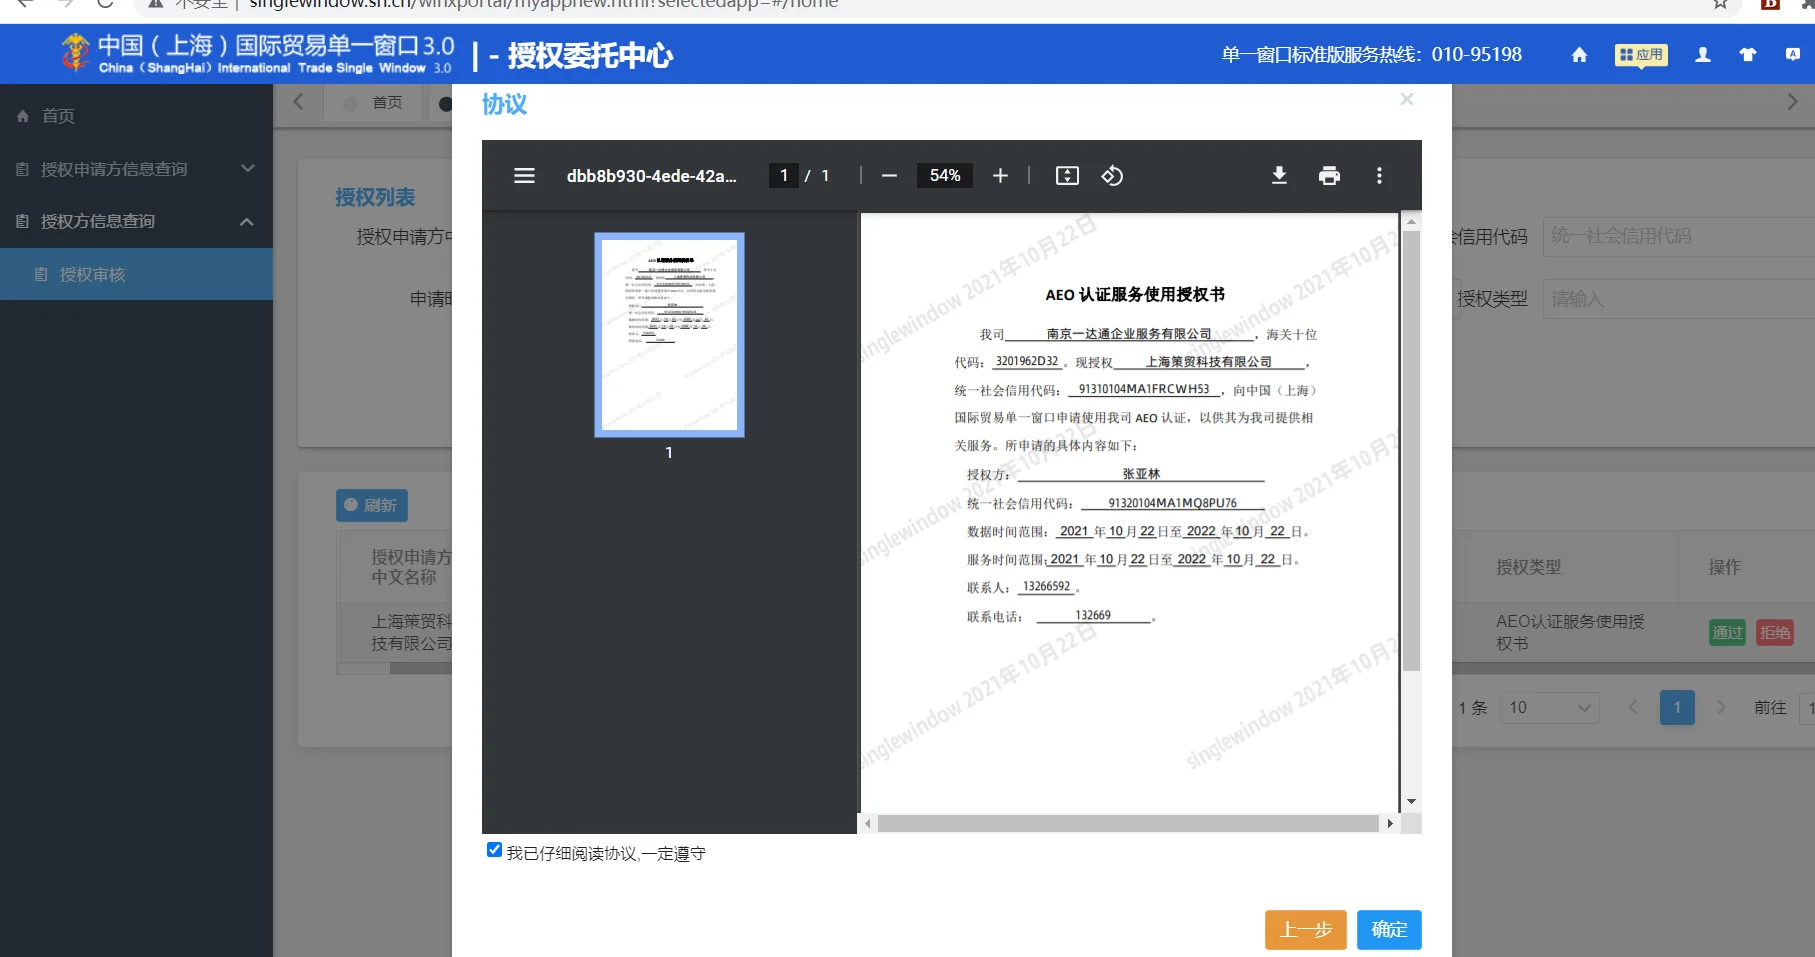Click the browser address bar URL
The image size is (1815, 957).
point(543,4)
